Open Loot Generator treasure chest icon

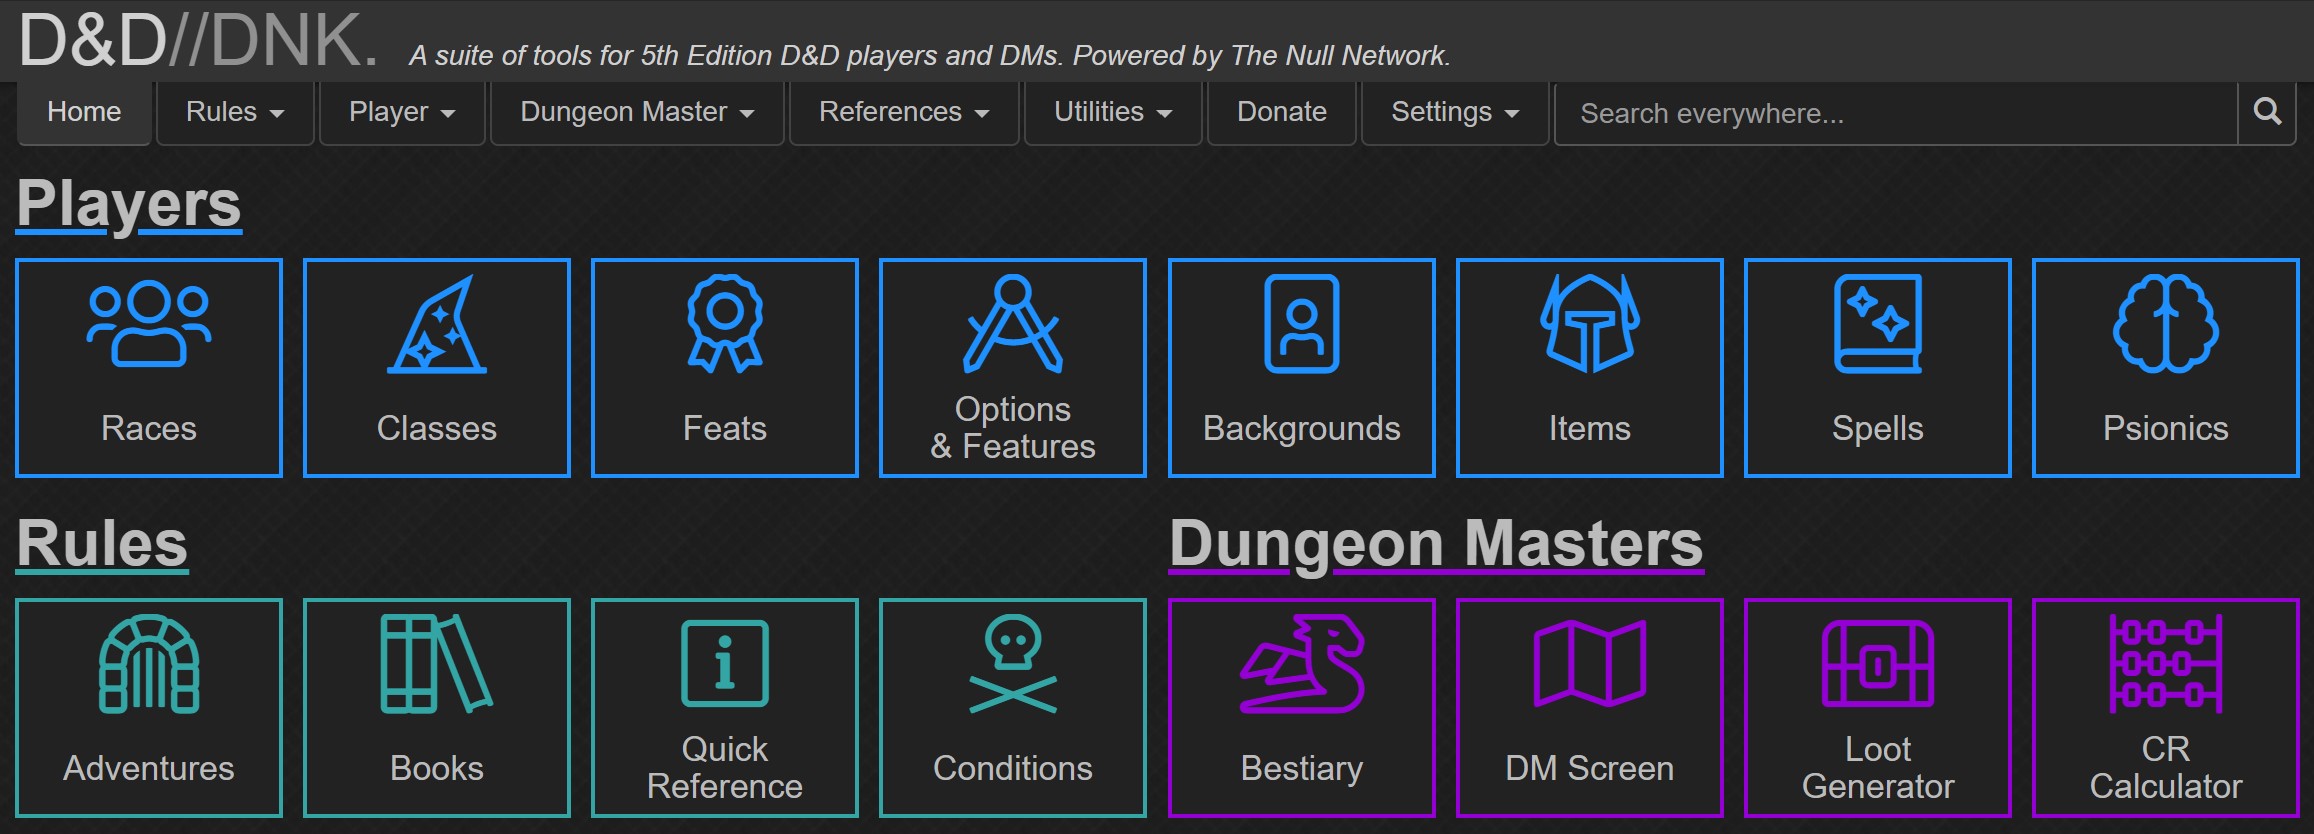point(1878,663)
